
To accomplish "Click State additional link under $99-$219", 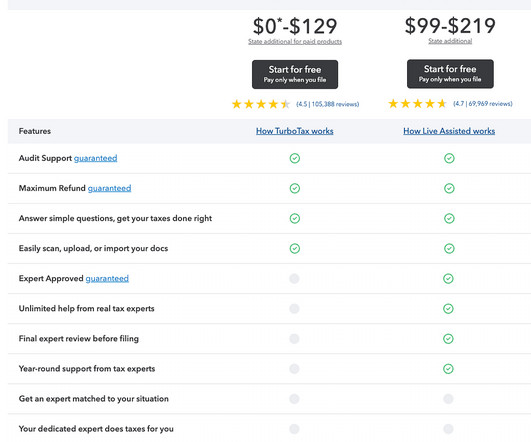I will tap(450, 41).
